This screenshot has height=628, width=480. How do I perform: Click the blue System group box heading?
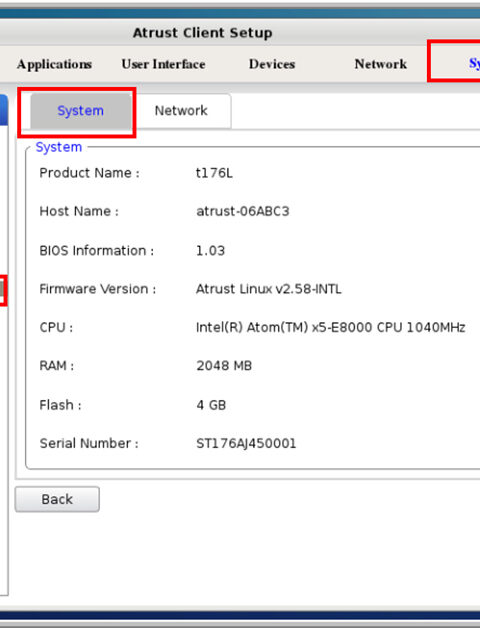58,147
